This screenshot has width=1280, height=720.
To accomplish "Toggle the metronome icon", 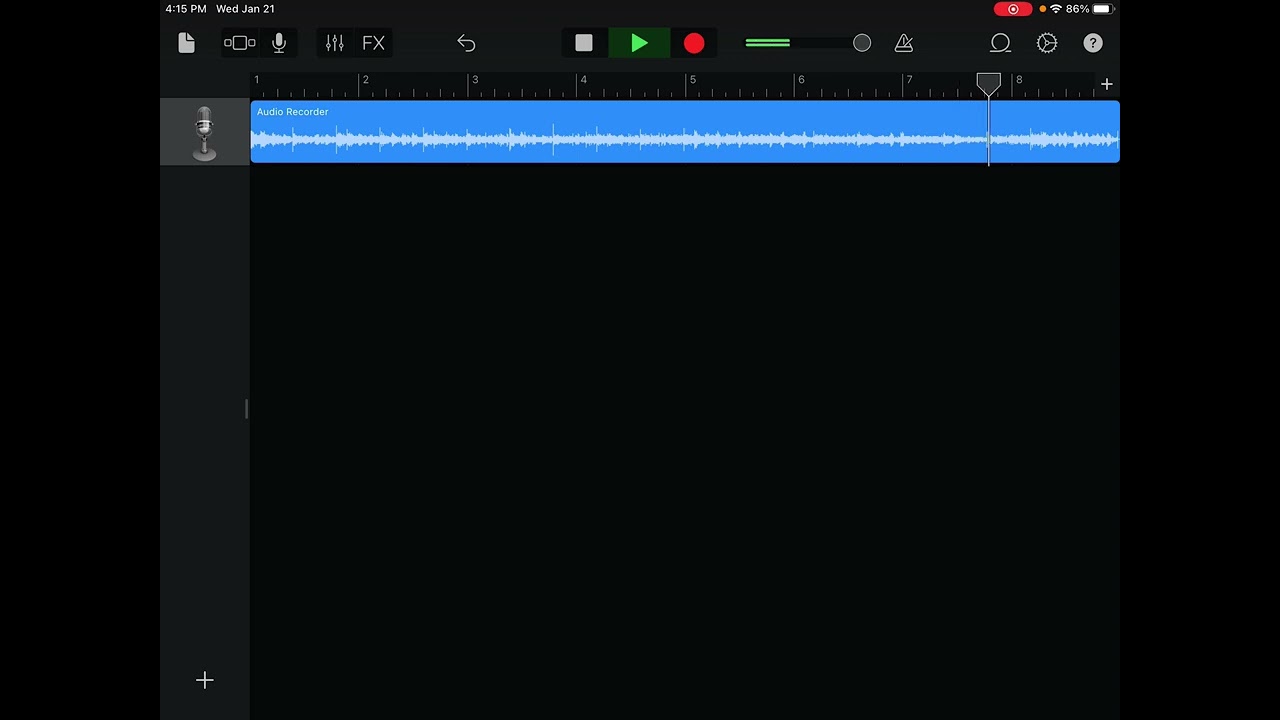I will pyautogui.click(x=904, y=43).
